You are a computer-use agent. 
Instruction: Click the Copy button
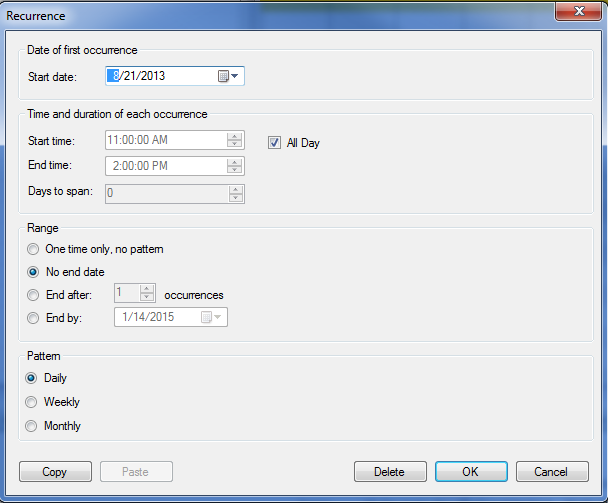[55, 472]
